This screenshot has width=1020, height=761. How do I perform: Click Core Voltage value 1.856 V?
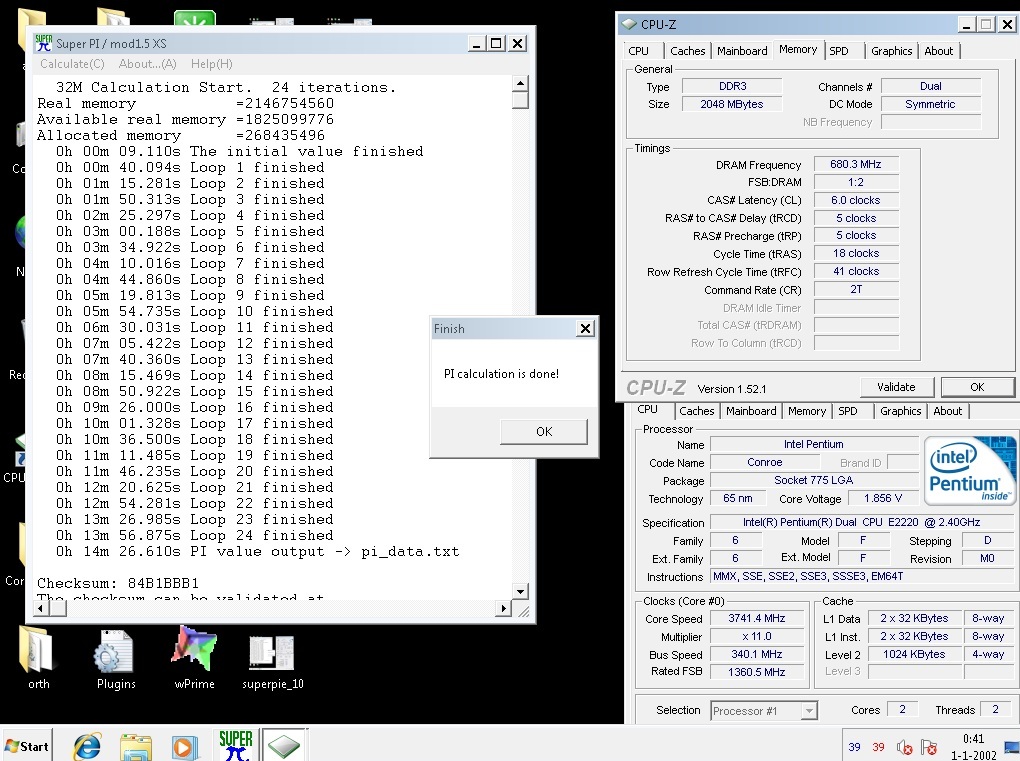[883, 498]
